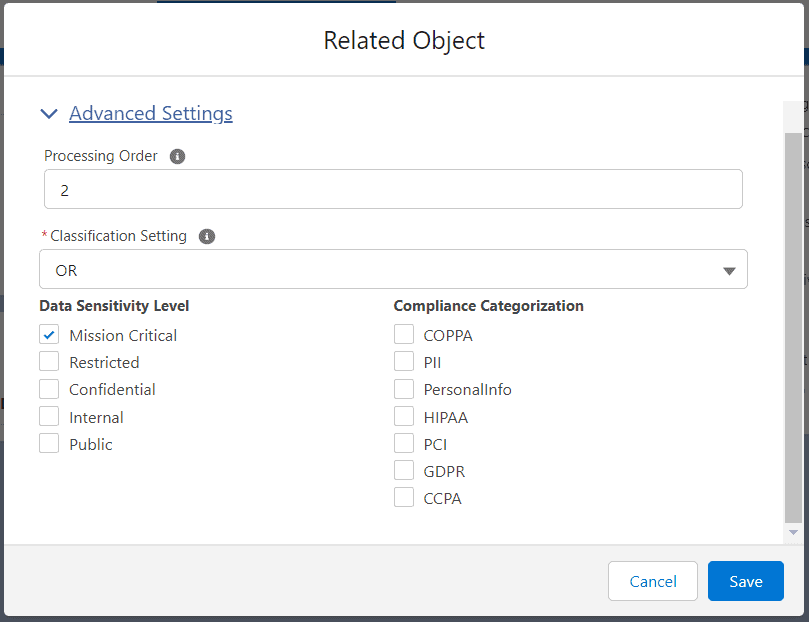This screenshot has height=622, width=809.
Task: Click the Processing Order info icon
Action: click(177, 157)
